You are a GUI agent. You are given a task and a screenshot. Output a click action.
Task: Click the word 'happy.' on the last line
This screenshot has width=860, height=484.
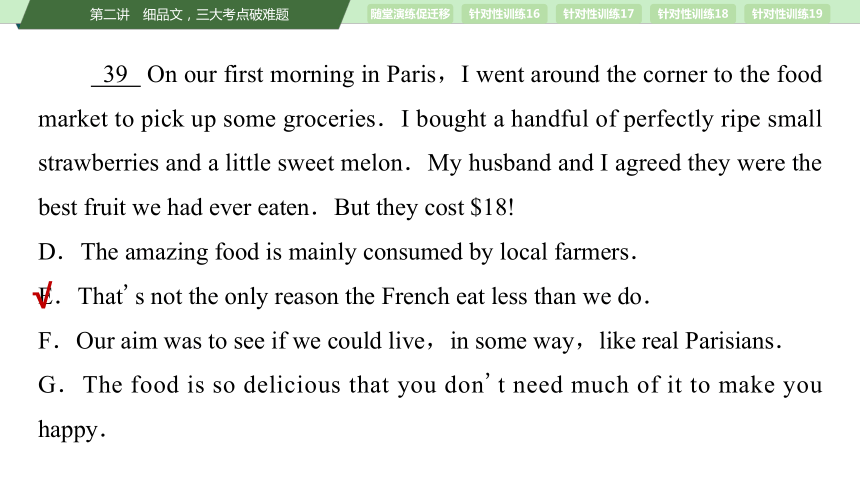[x=72, y=430]
